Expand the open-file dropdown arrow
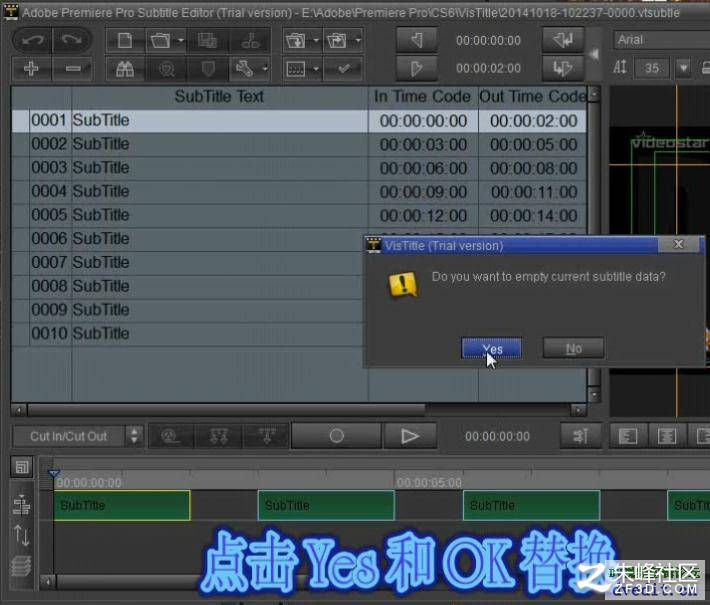Image resolution: width=710 pixels, height=605 pixels. [181, 41]
